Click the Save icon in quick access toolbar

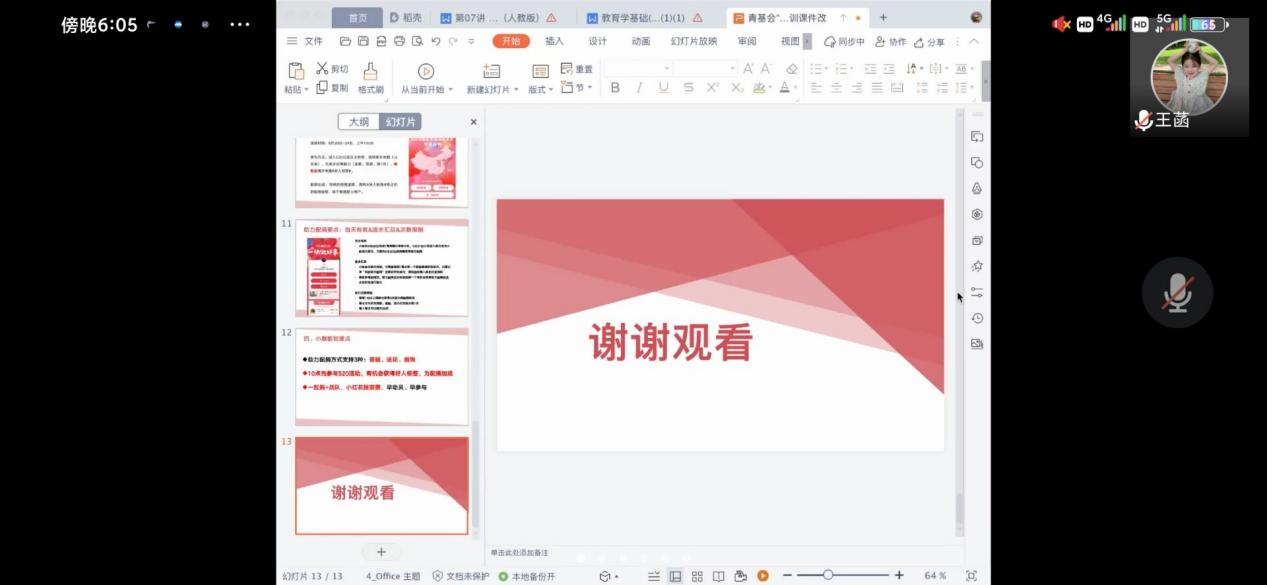pyautogui.click(x=364, y=41)
